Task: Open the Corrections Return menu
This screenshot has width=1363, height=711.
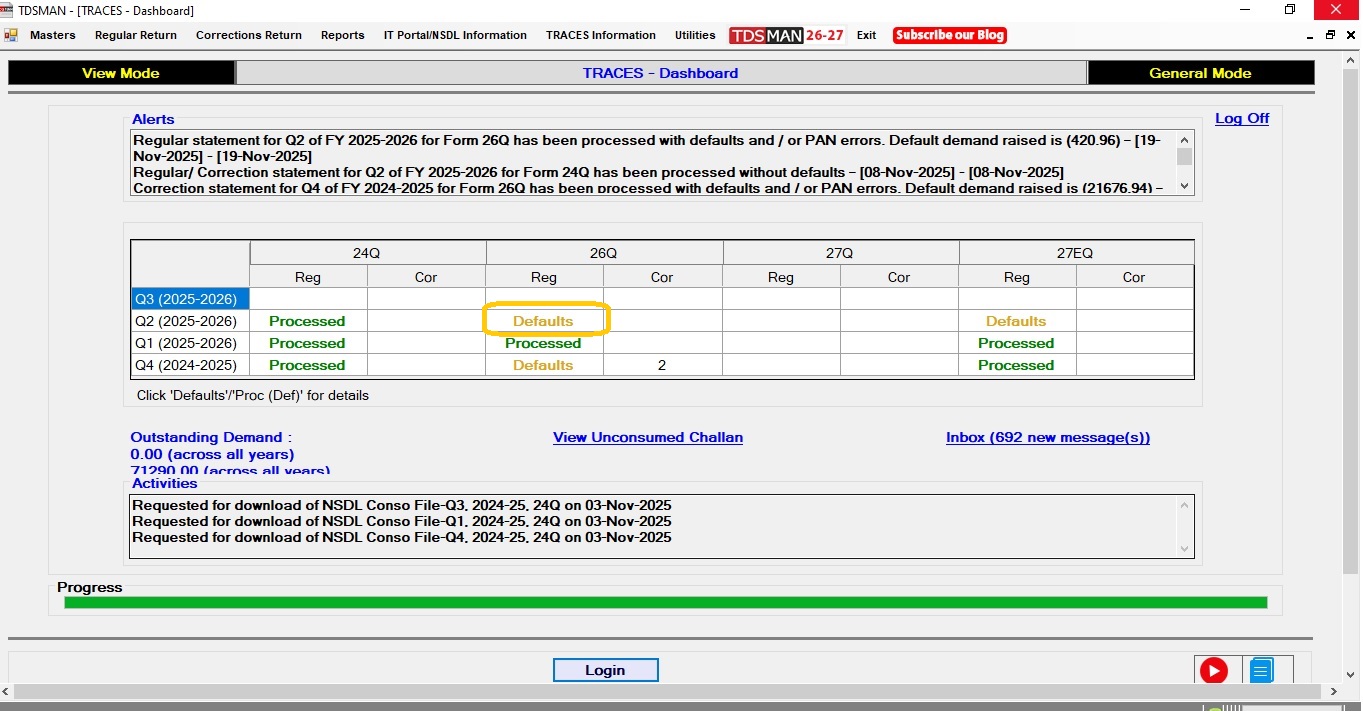Action: coord(249,35)
